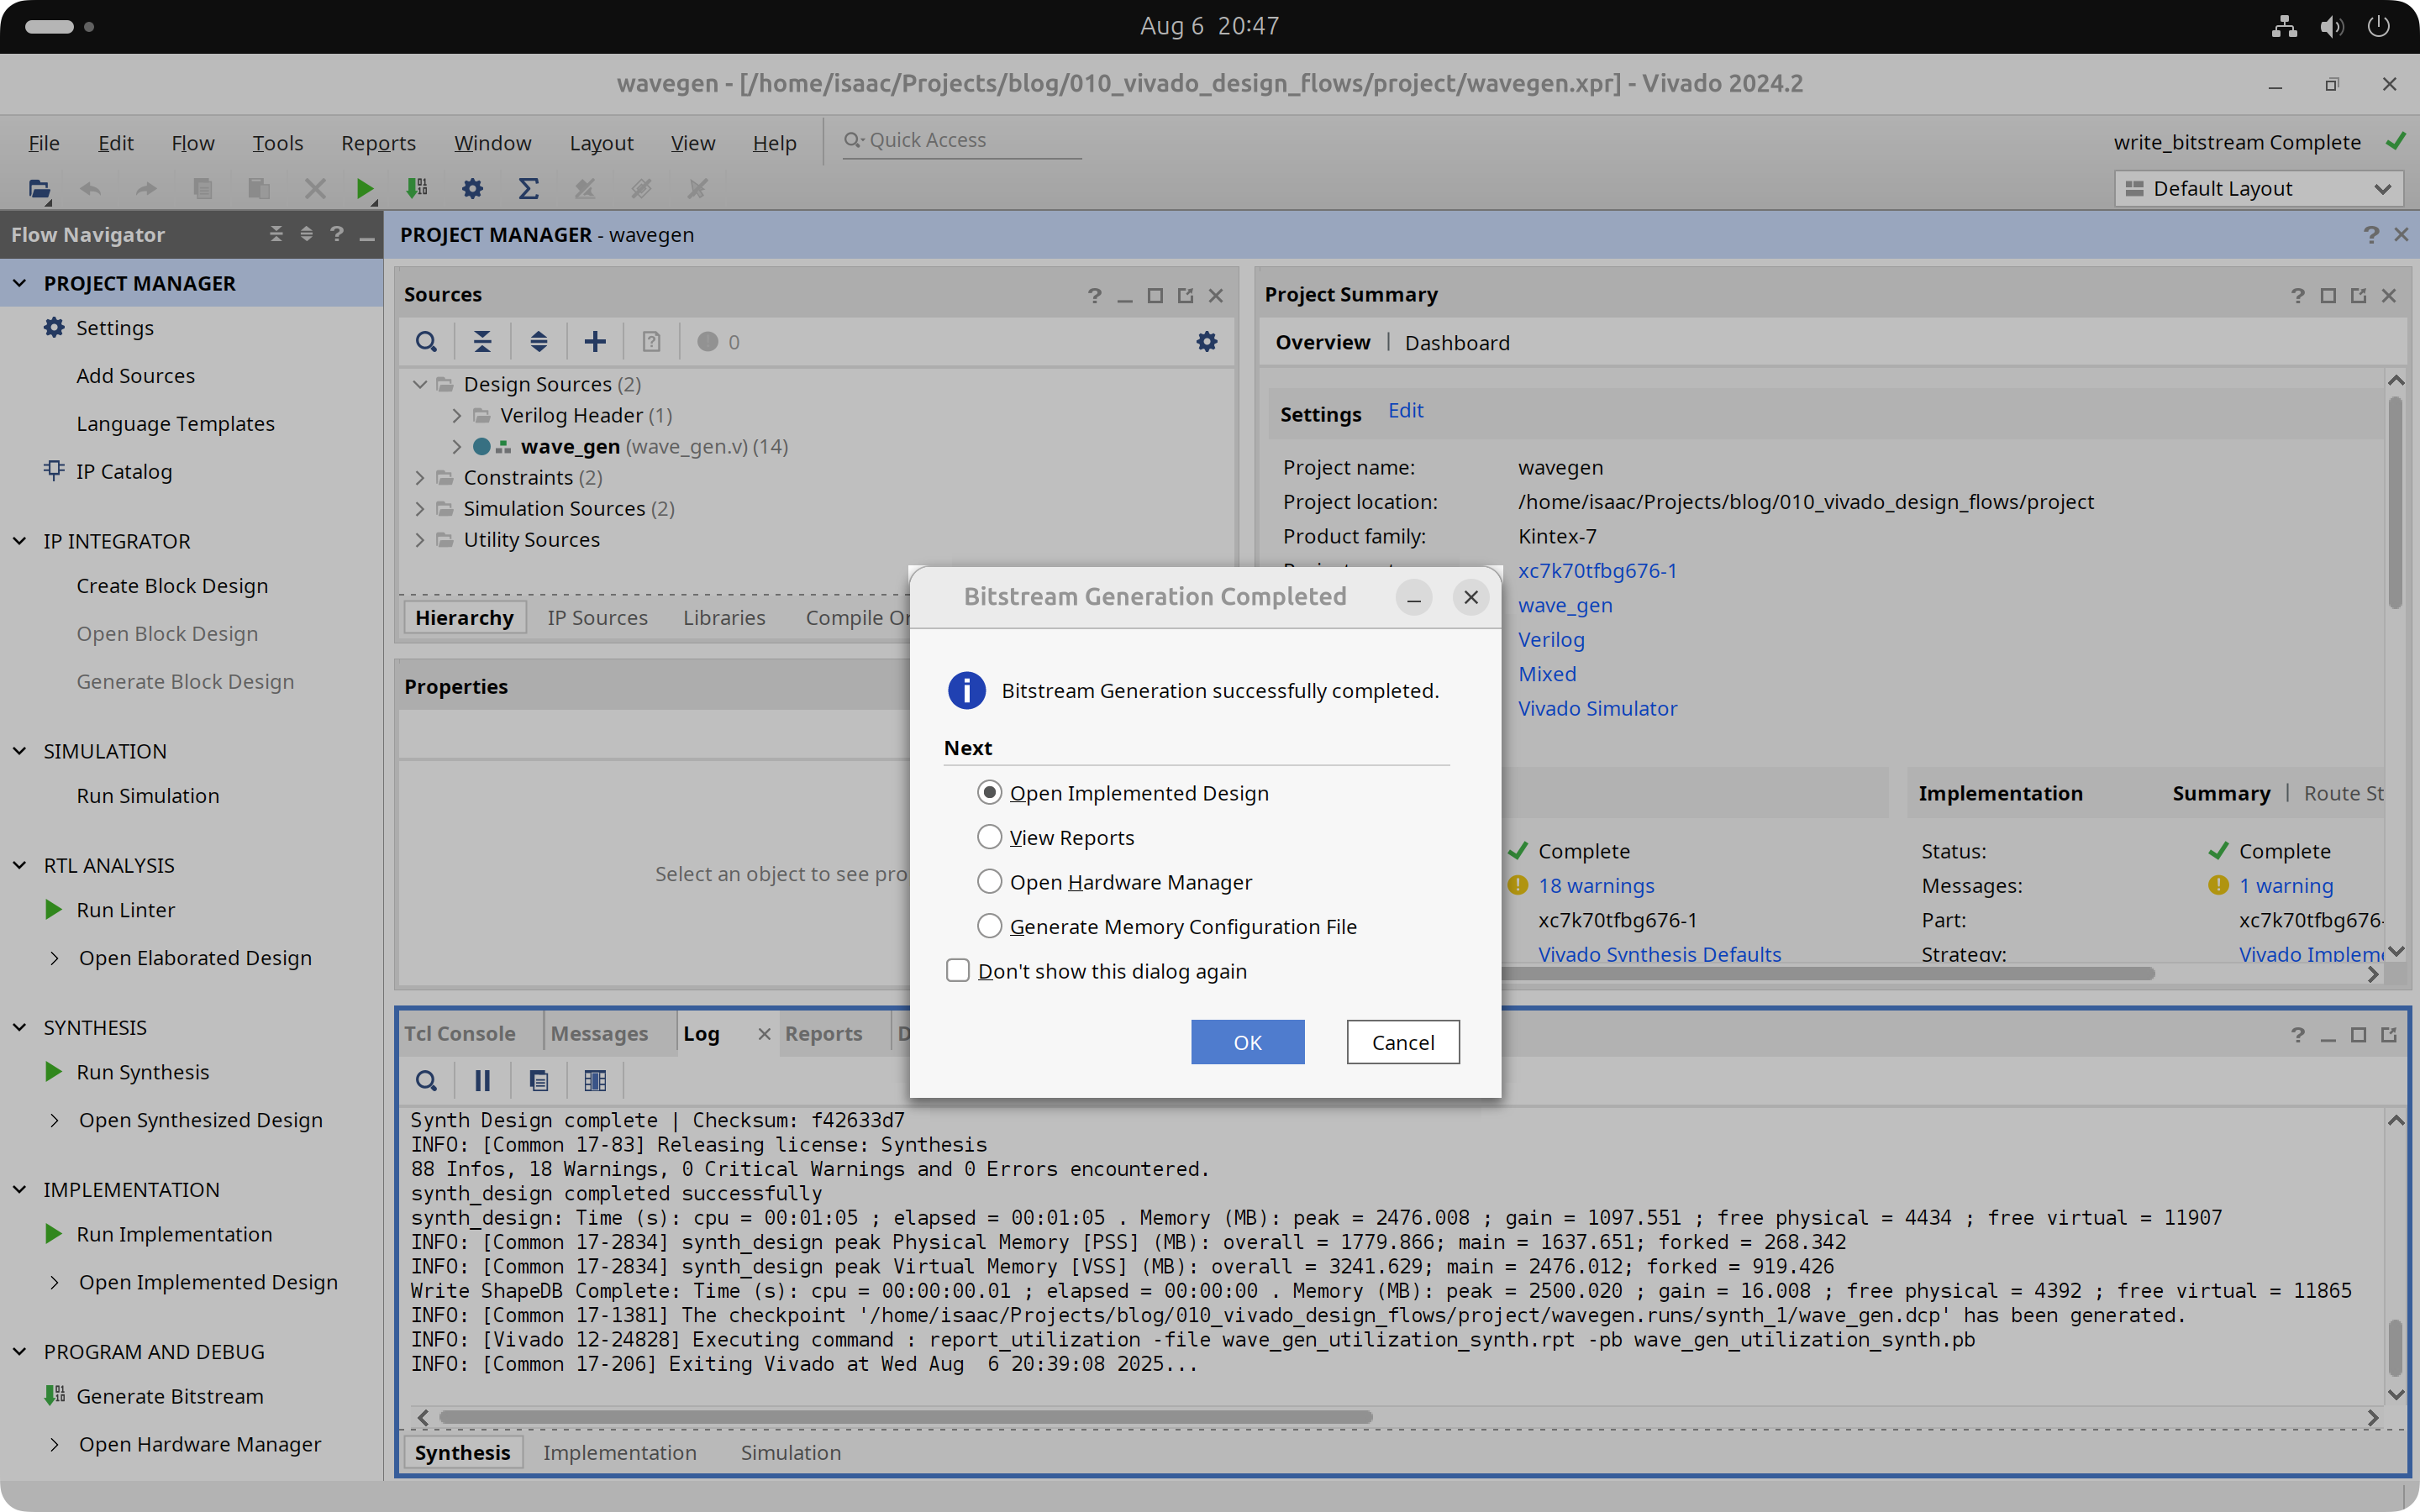Viewport: 2420px width, 1512px height.
Task: Open the Reports menu
Action: click(378, 143)
